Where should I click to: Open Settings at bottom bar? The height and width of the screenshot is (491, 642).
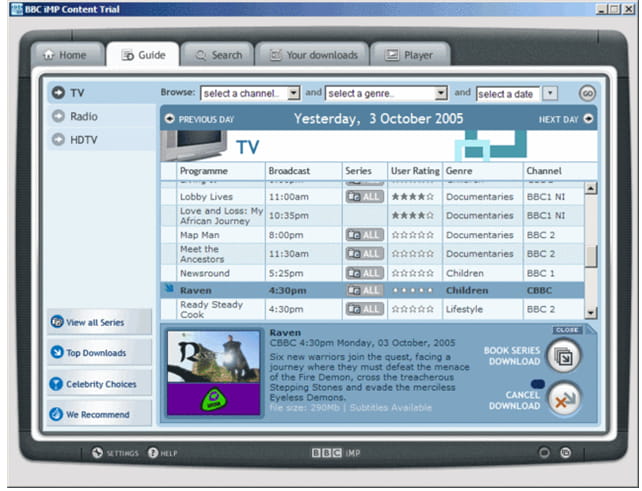pyautogui.click(x=115, y=453)
